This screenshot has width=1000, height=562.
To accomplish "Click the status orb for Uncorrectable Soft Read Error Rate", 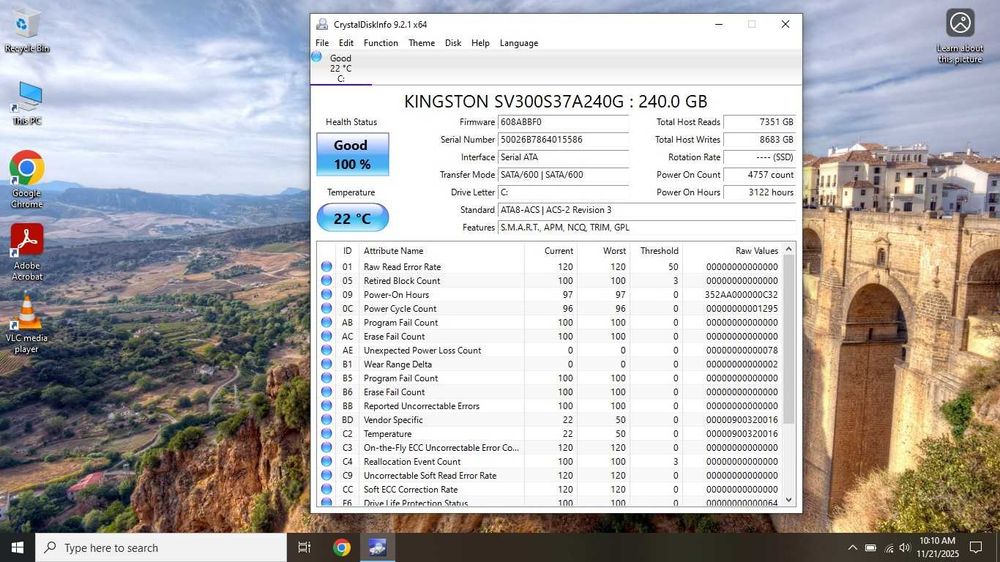I will (327, 475).
